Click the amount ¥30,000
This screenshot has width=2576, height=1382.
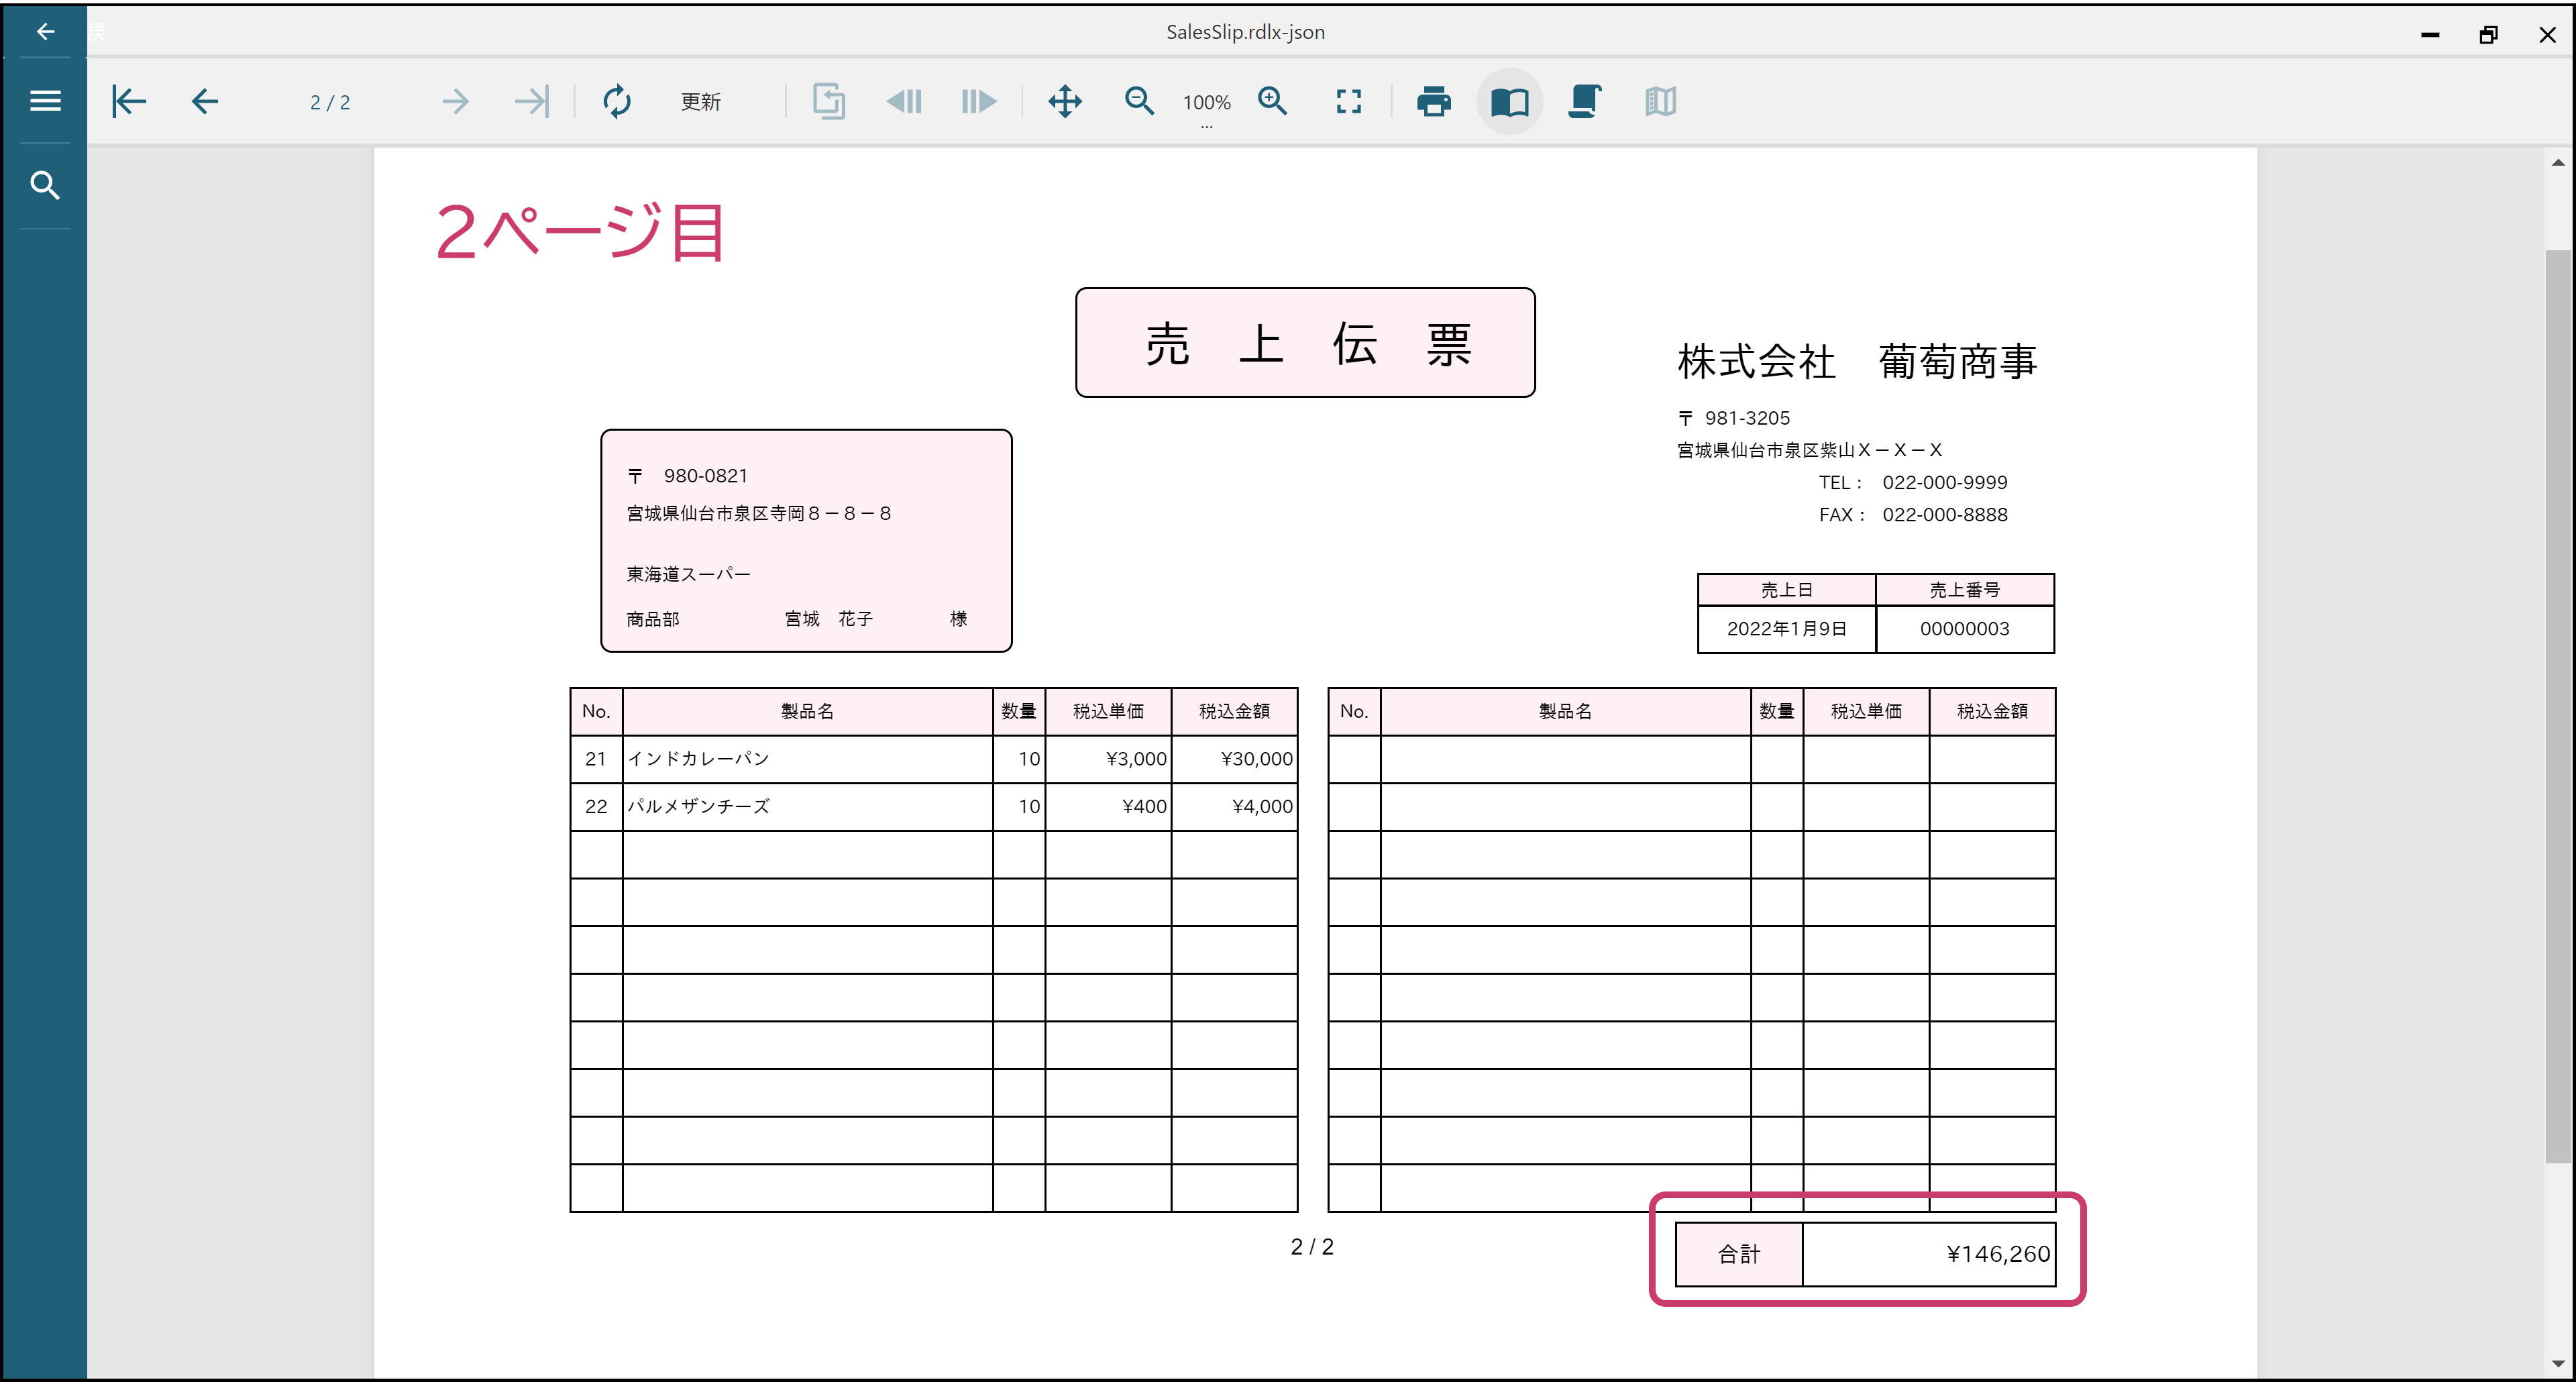tap(1257, 759)
